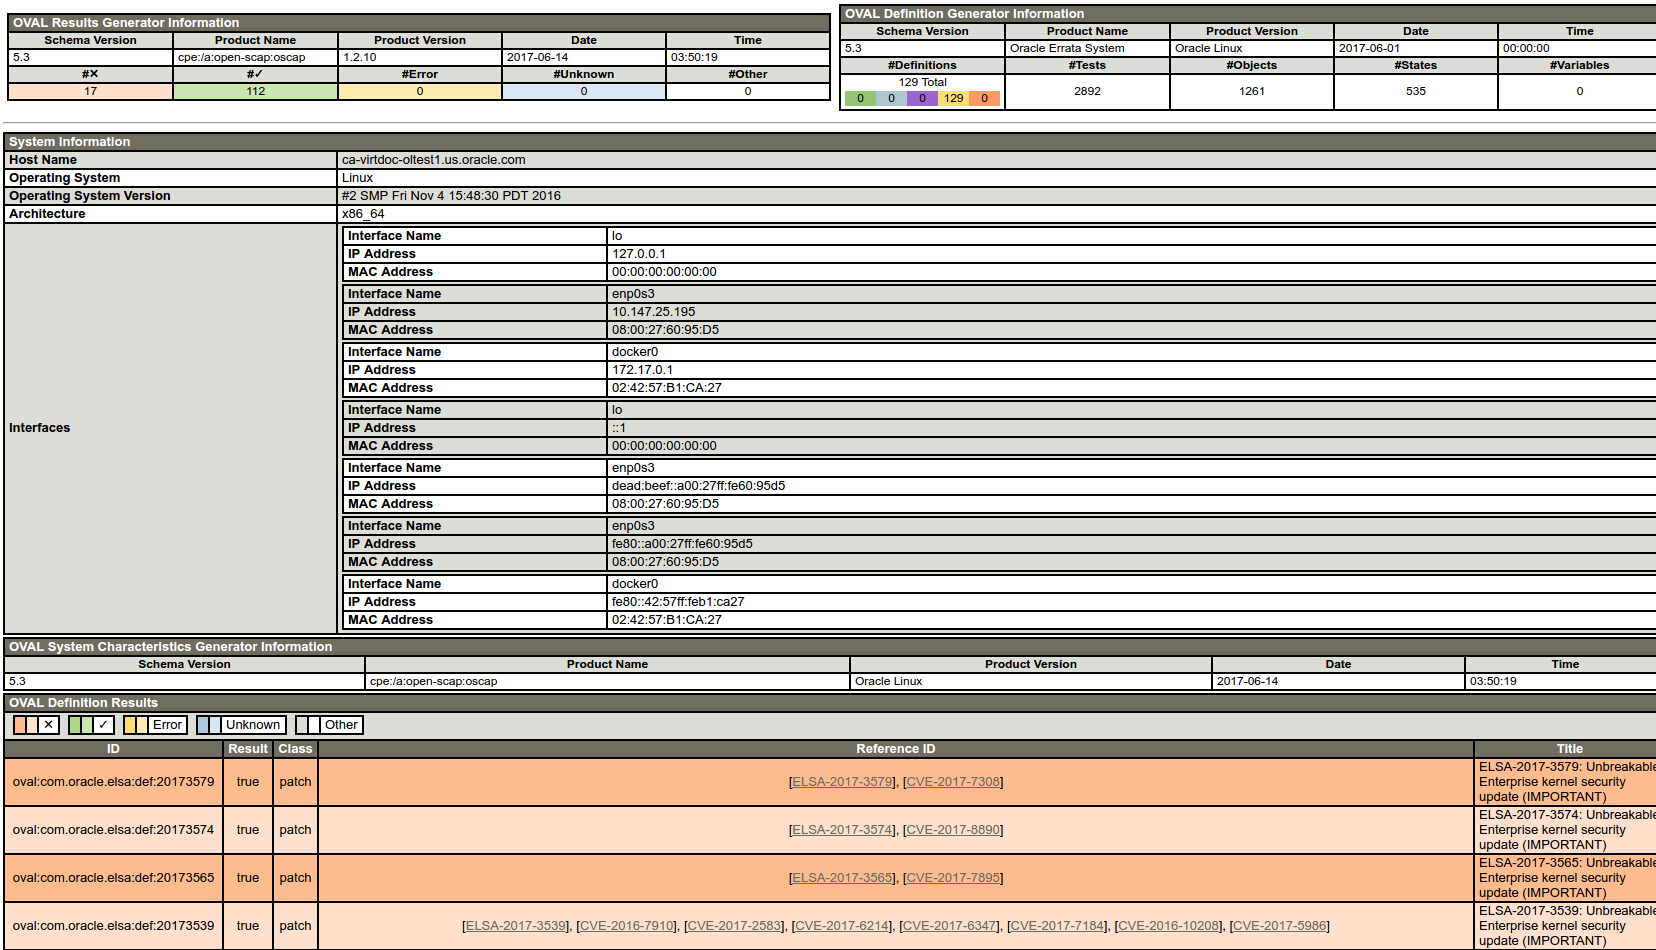Click the Class column header
Screen dimensions: 1656x950
(x=295, y=749)
